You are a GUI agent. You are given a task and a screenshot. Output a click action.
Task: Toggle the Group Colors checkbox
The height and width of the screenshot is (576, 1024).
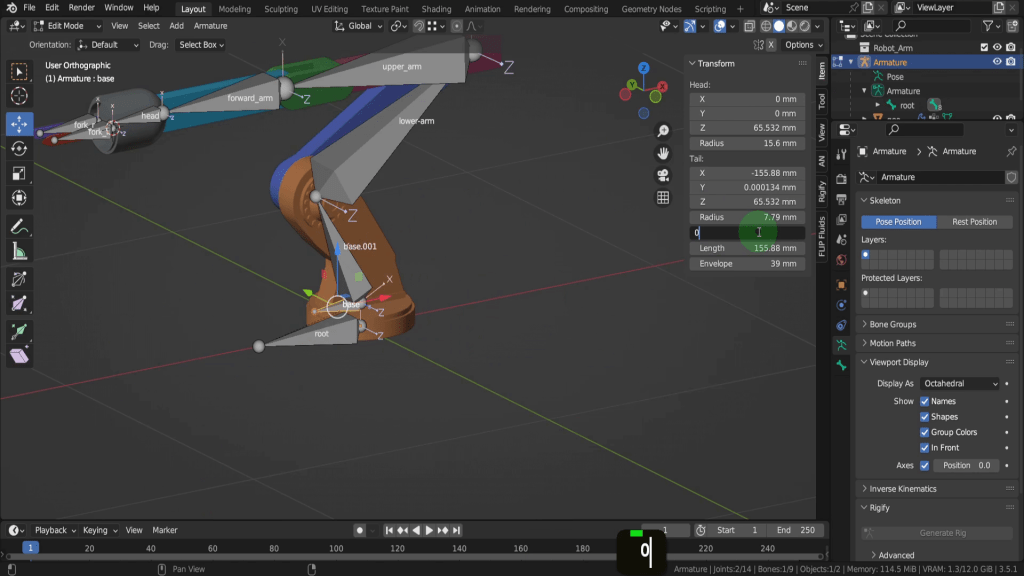click(x=924, y=432)
